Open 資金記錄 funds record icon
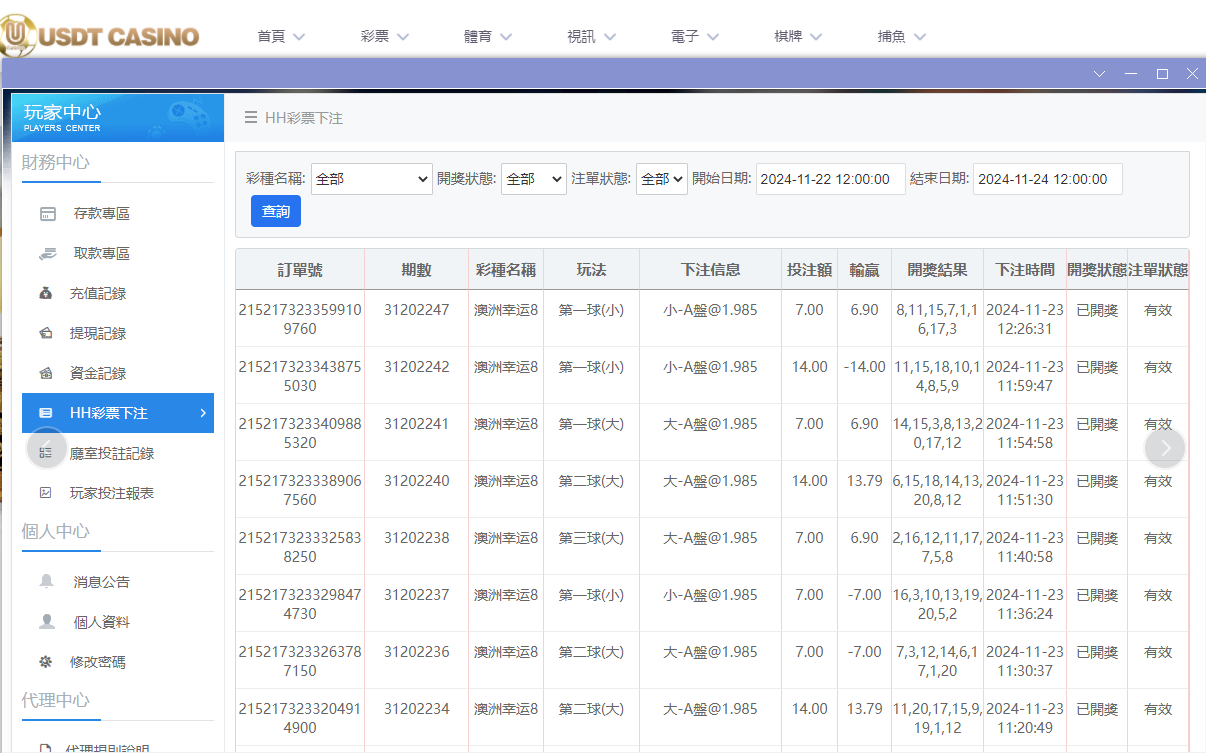Image resolution: width=1206 pixels, height=753 pixels. point(47,373)
